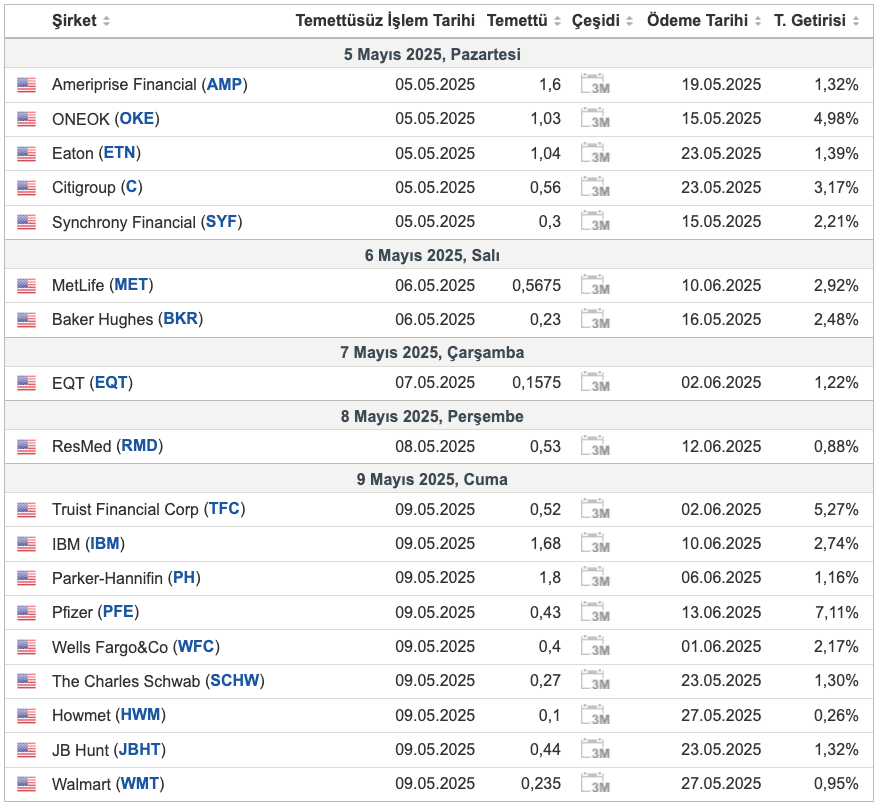
Task: Open the SYF ticker link
Action: tap(221, 221)
